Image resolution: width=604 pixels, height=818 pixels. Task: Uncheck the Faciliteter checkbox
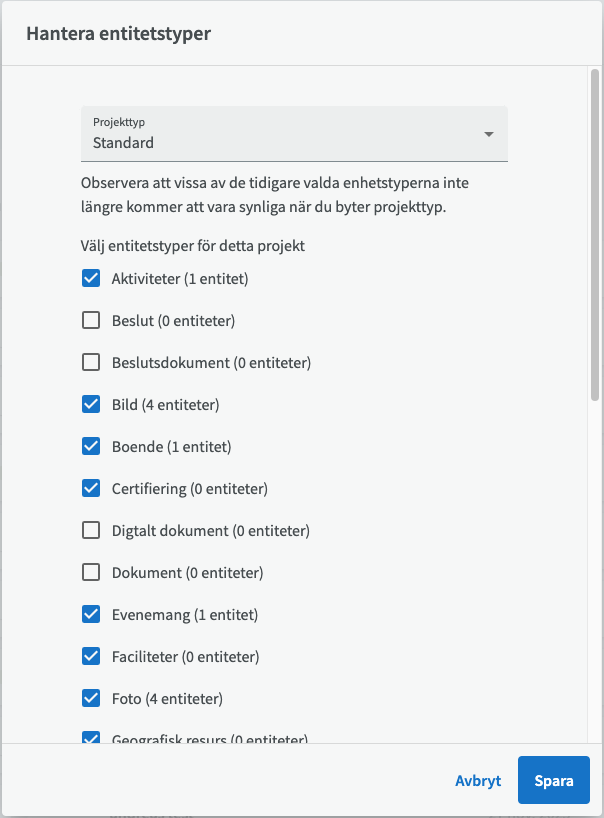(x=91, y=656)
